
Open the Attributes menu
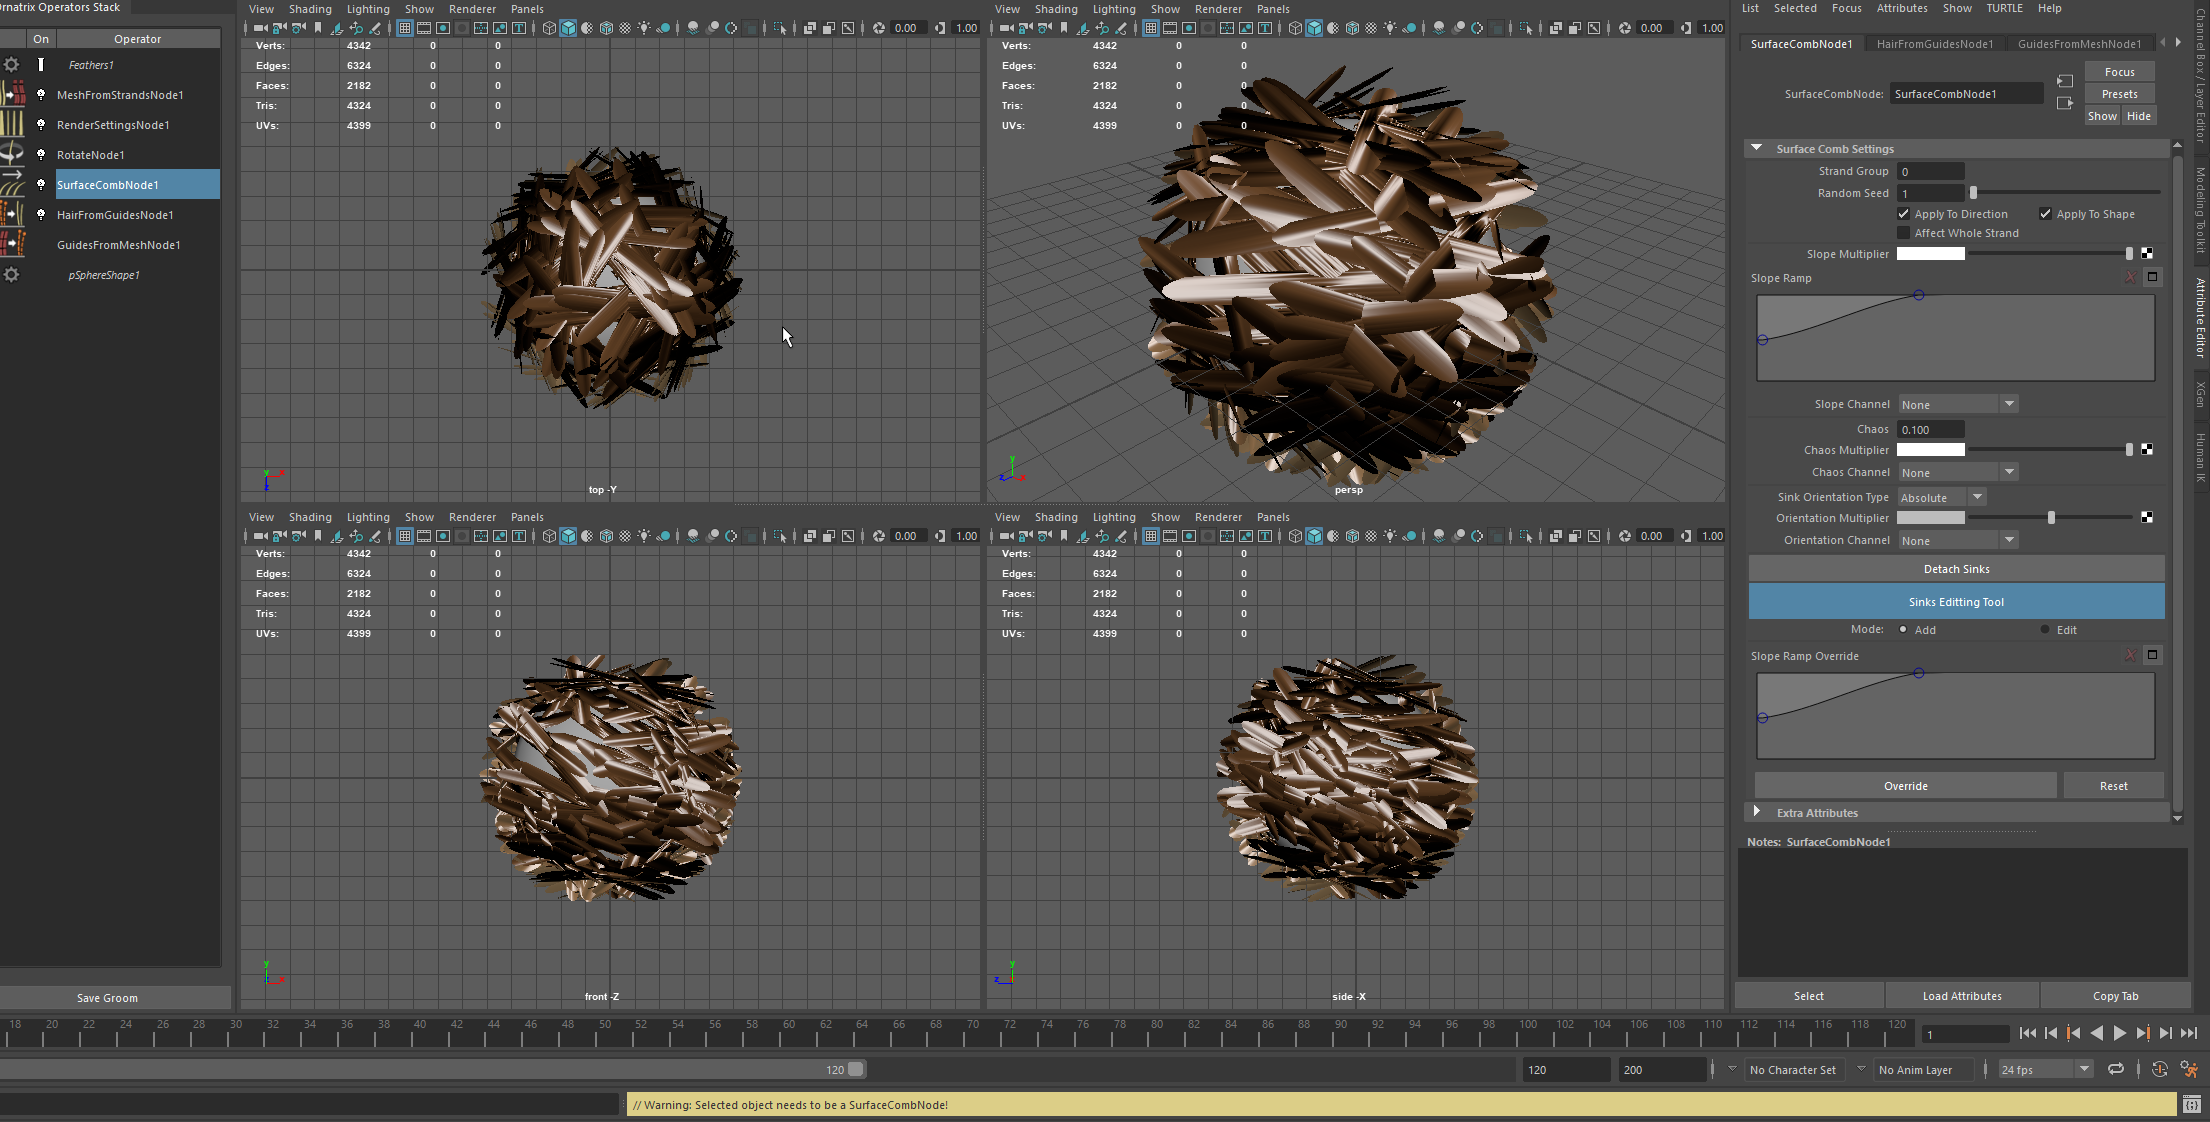tap(1901, 8)
